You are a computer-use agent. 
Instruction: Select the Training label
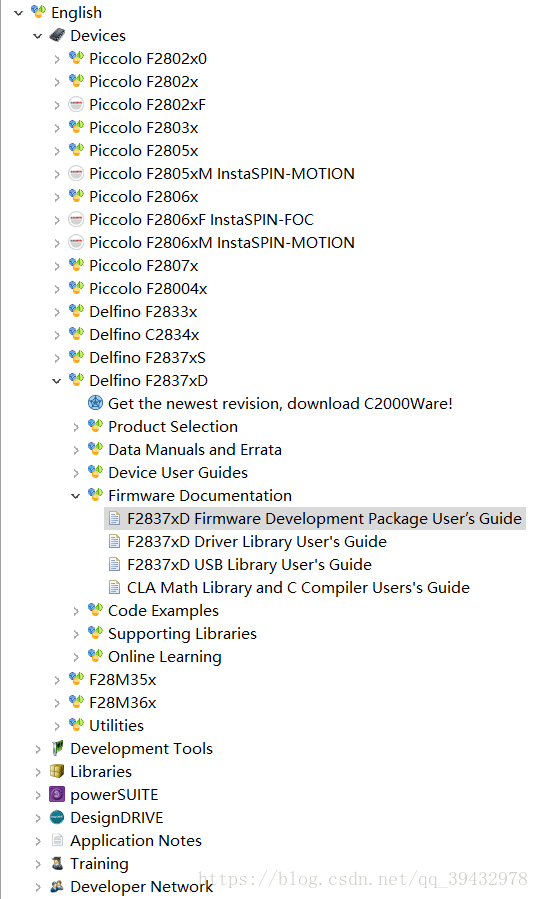tap(99, 863)
